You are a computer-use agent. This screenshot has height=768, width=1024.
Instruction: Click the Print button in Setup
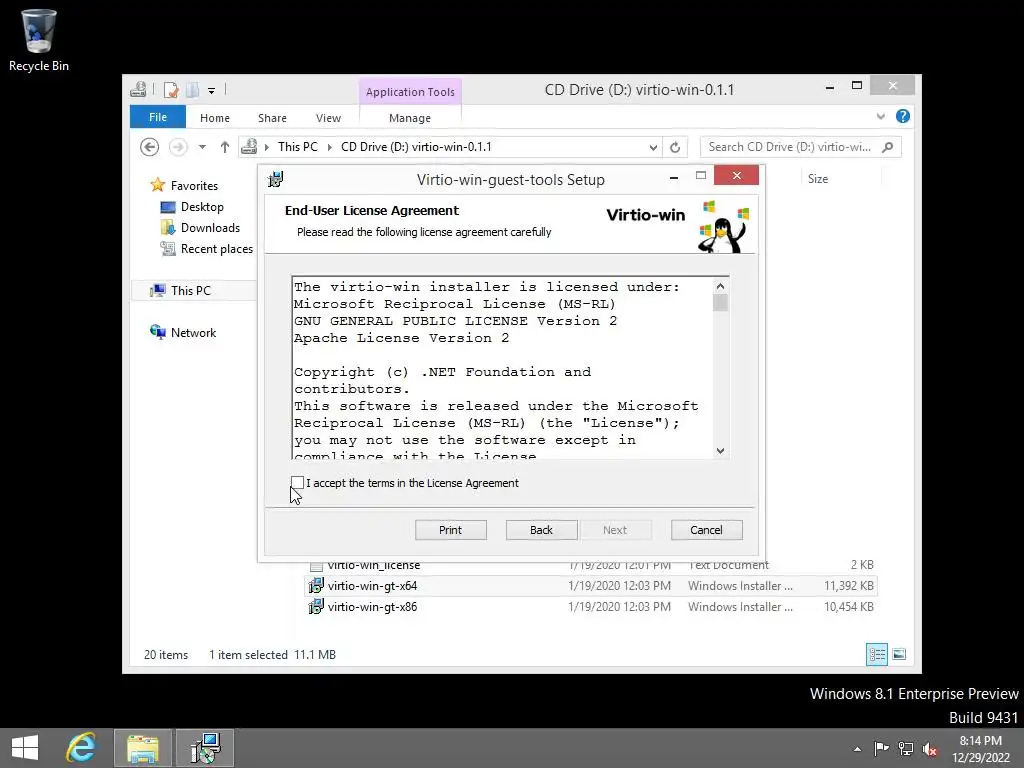click(x=451, y=530)
